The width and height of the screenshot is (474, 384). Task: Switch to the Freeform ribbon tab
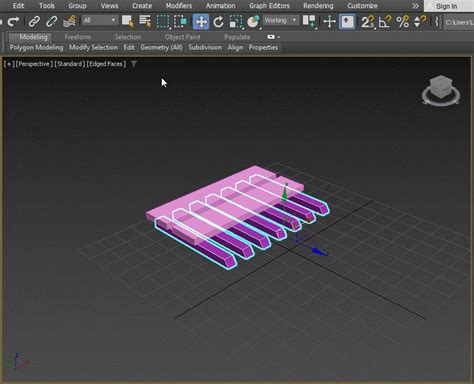click(78, 37)
